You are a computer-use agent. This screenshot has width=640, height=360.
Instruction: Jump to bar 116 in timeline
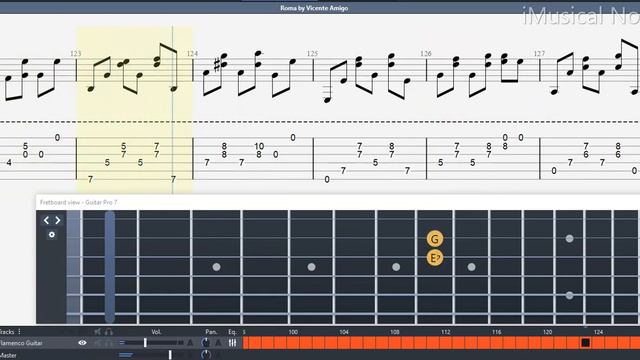tap(496, 332)
